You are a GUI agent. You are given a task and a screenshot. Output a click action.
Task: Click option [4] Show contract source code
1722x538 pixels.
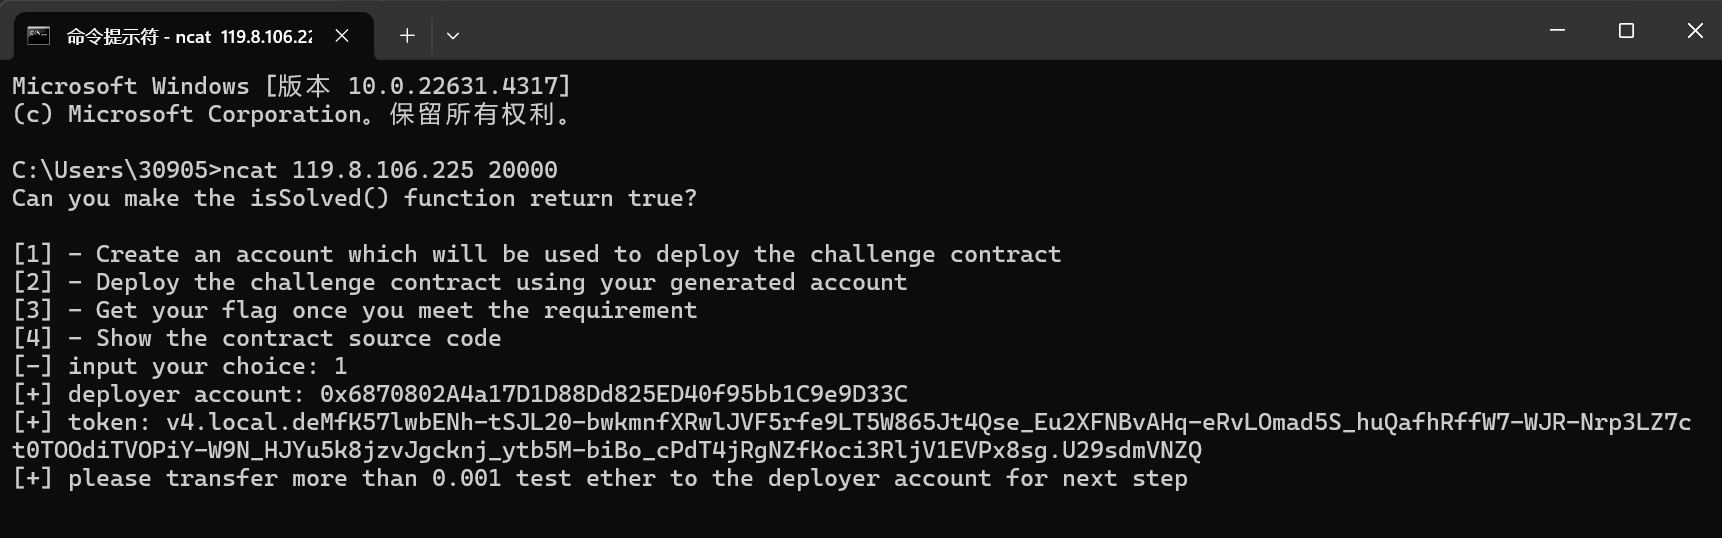(x=257, y=338)
